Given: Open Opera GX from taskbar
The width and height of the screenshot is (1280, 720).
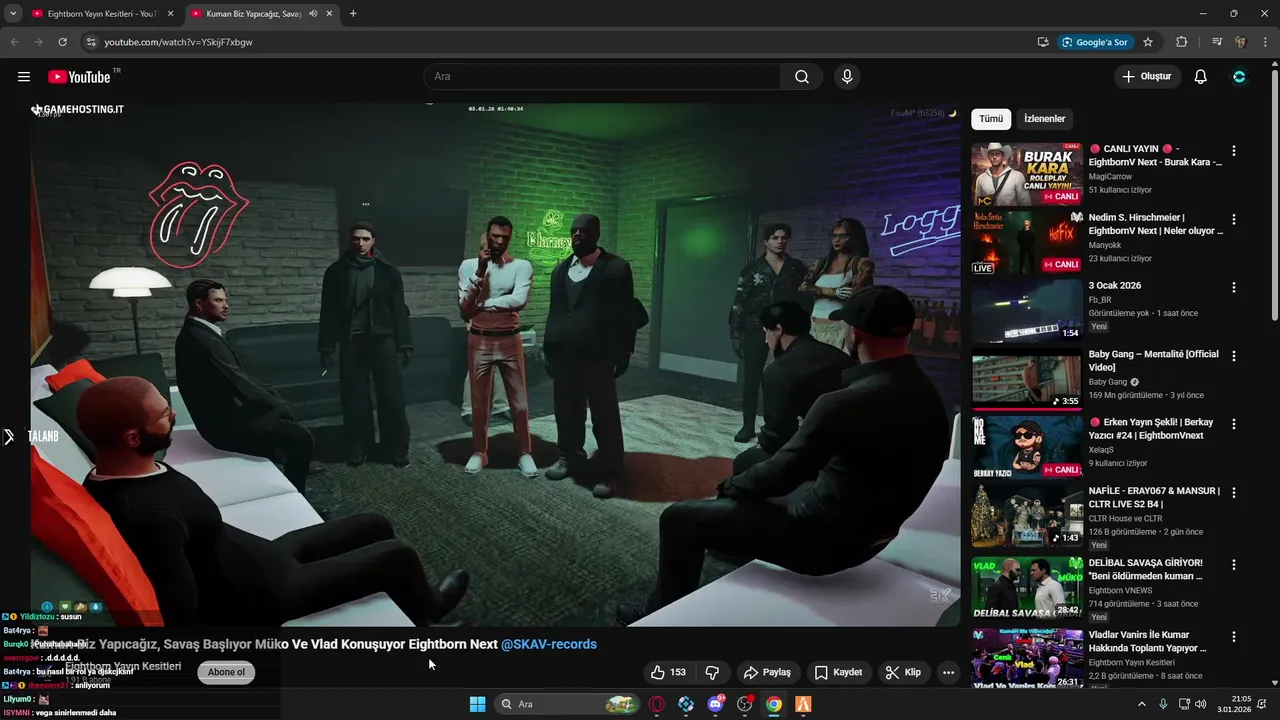Looking at the screenshot, I should tap(657, 704).
